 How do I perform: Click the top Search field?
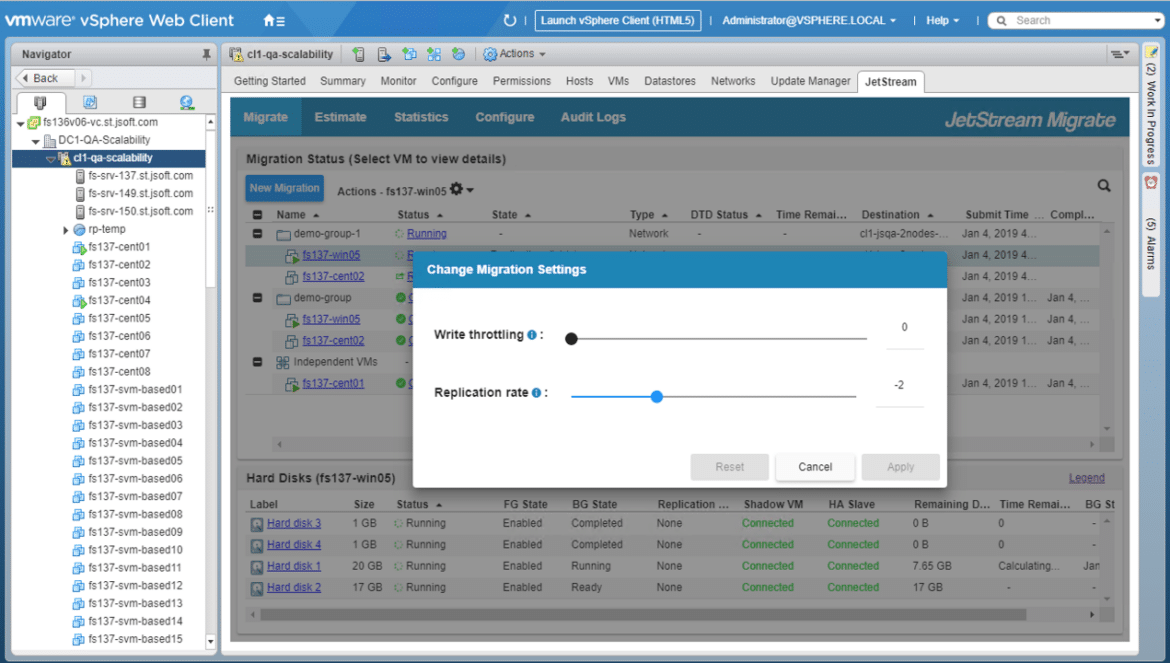[1077, 20]
